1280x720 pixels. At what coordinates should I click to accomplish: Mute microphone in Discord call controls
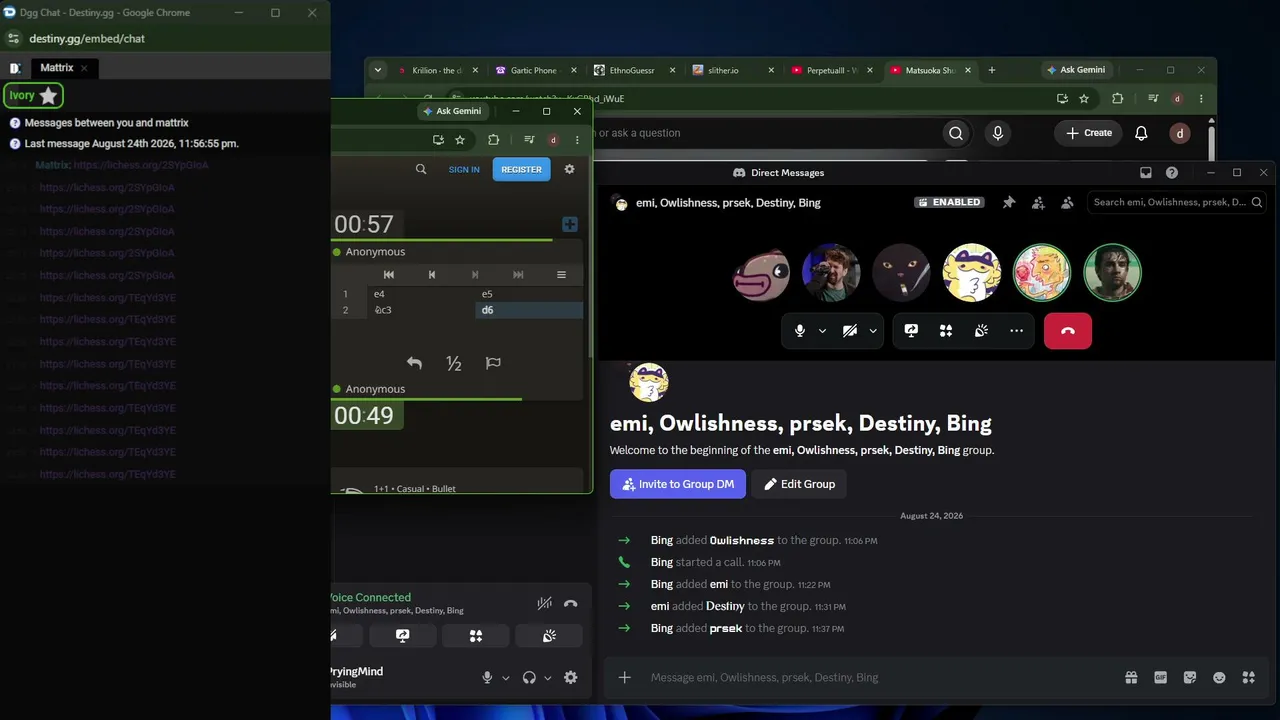799,331
